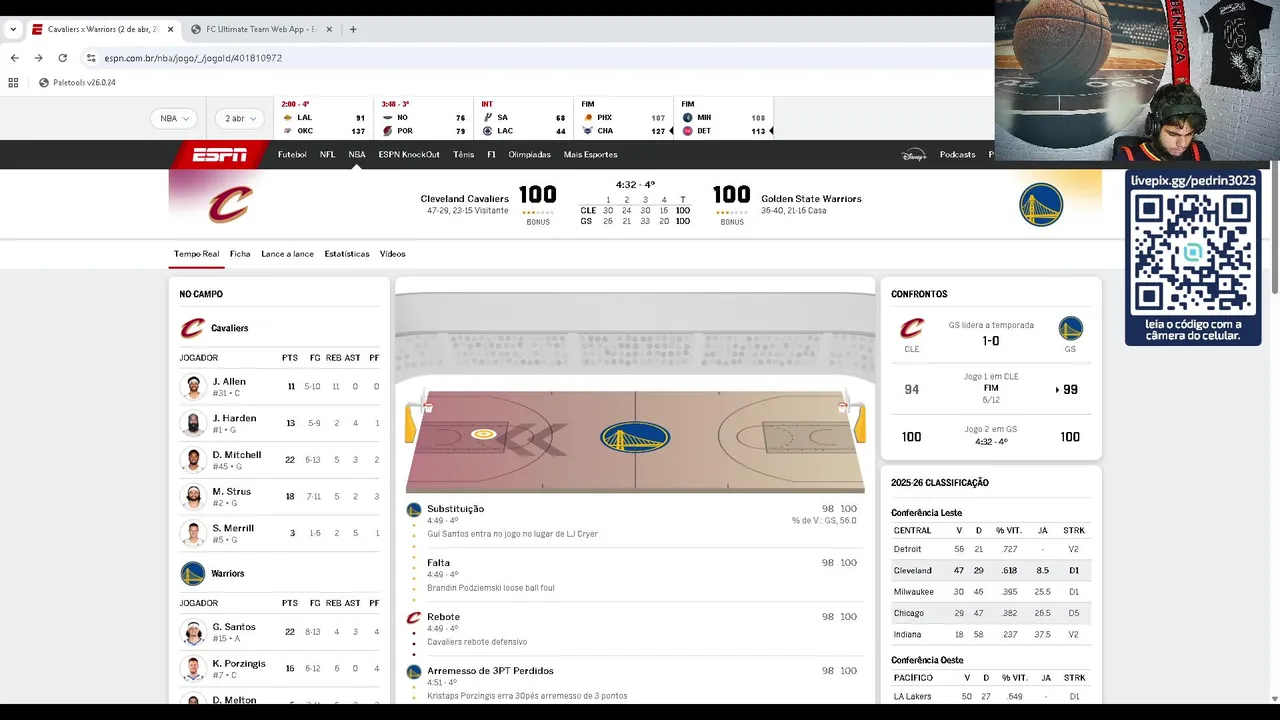Switch to the Vídeos tab
The height and width of the screenshot is (720, 1280).
point(392,254)
